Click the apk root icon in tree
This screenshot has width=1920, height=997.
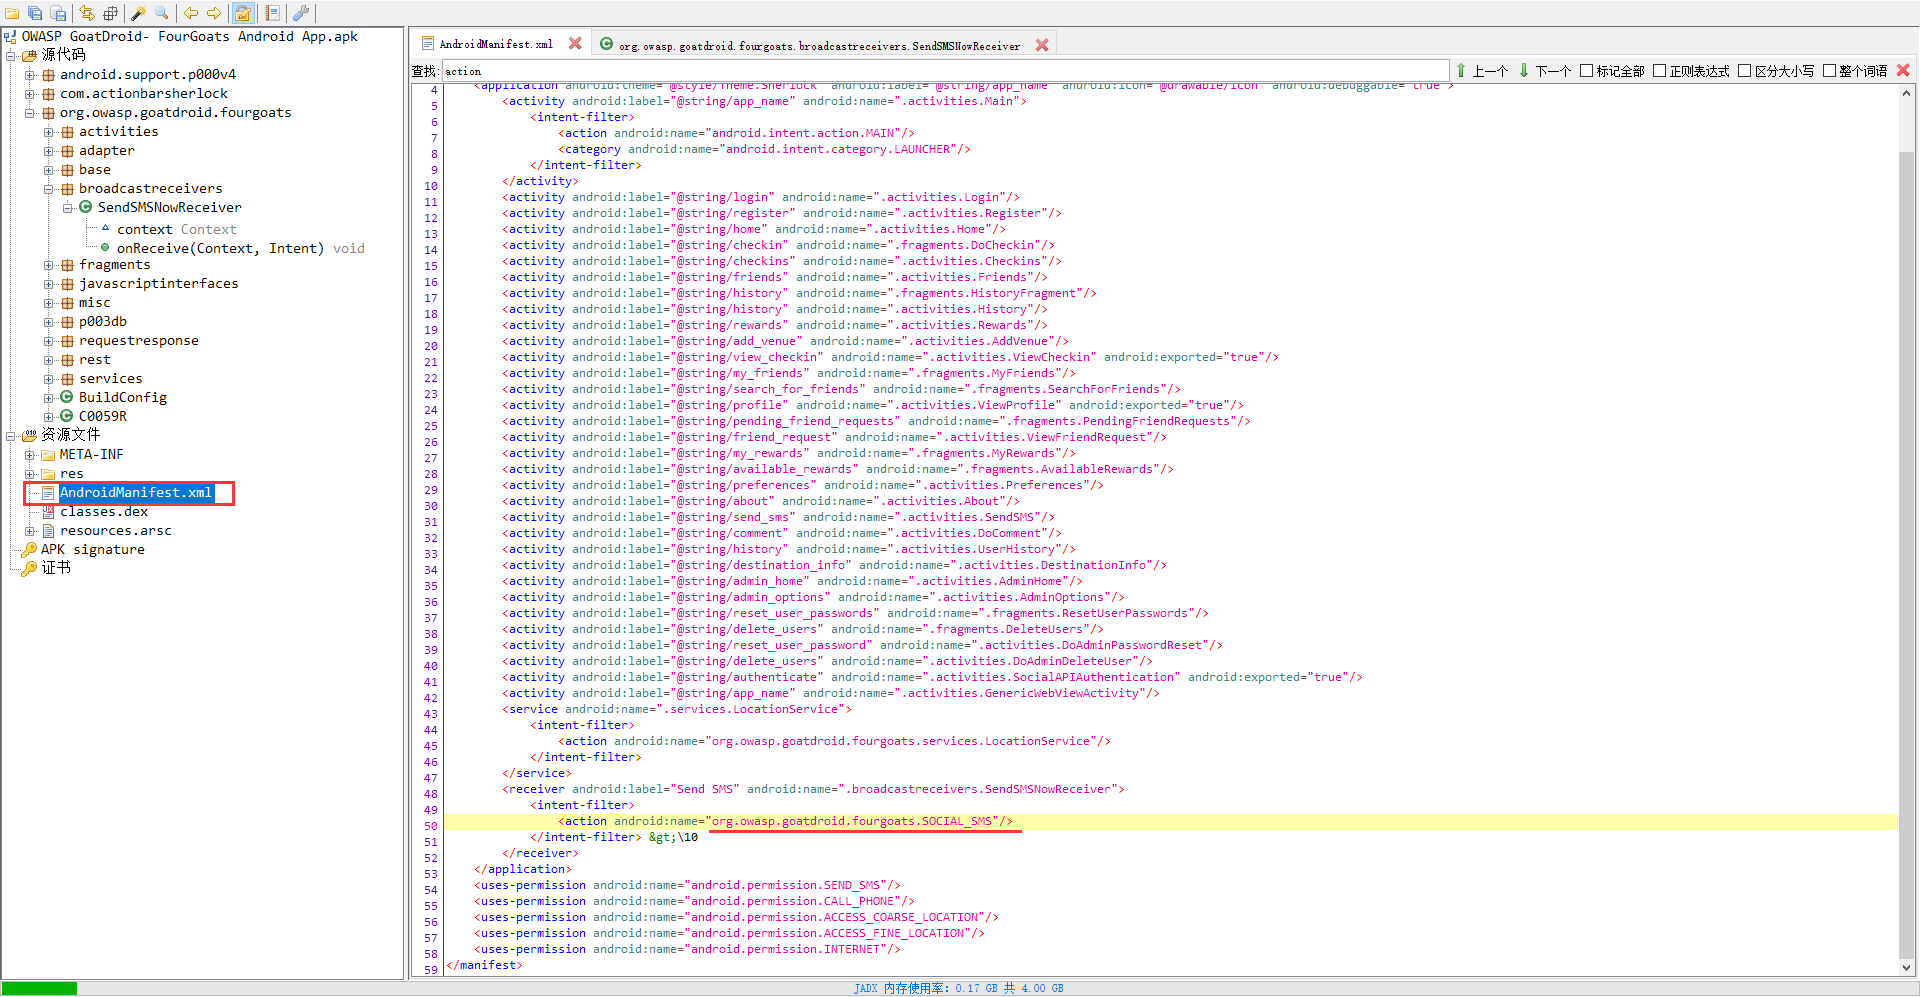10,36
